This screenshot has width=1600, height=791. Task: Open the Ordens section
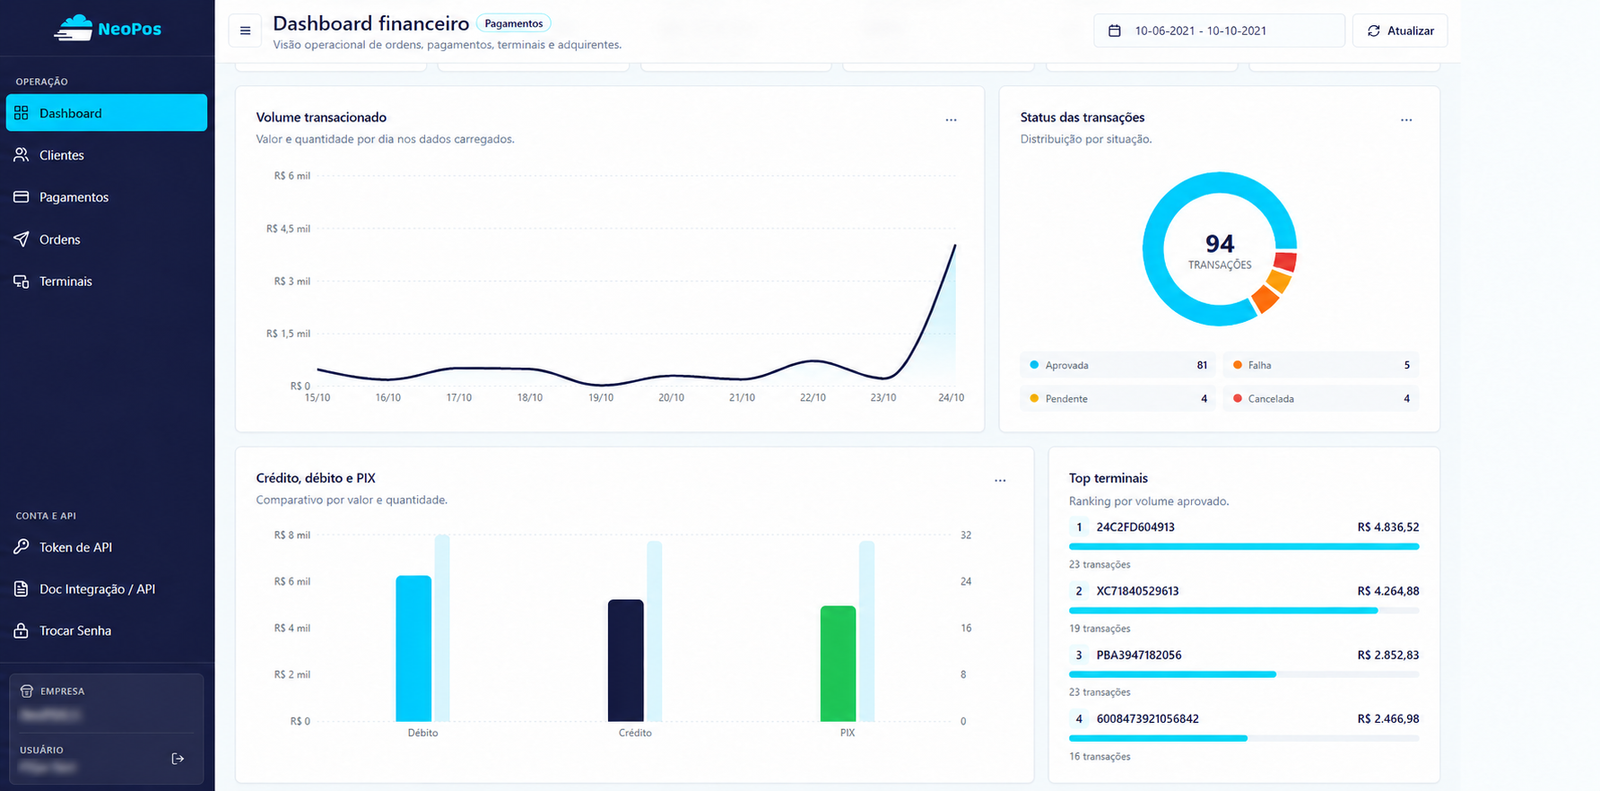tap(107, 239)
